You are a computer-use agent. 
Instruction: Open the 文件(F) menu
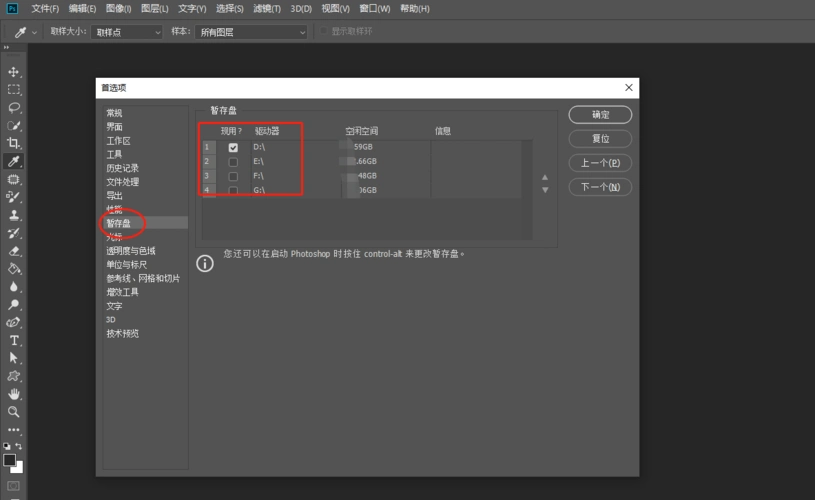(x=45, y=9)
